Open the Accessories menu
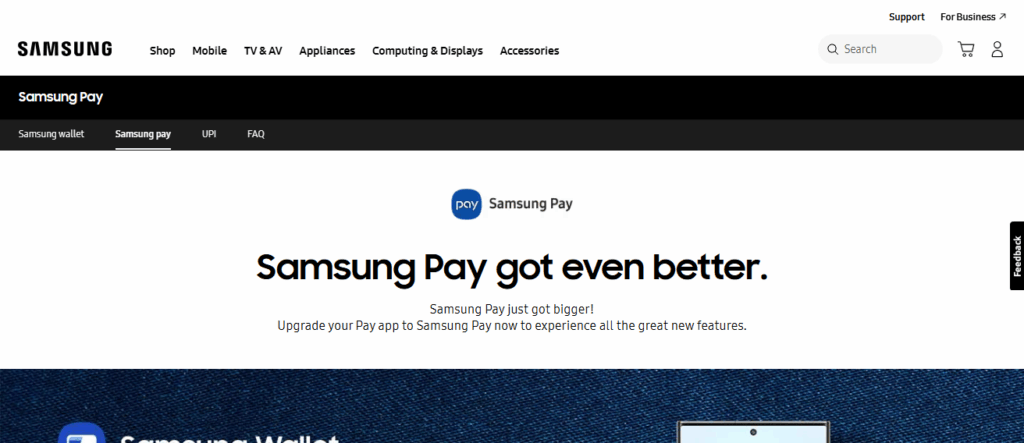 pyautogui.click(x=530, y=50)
